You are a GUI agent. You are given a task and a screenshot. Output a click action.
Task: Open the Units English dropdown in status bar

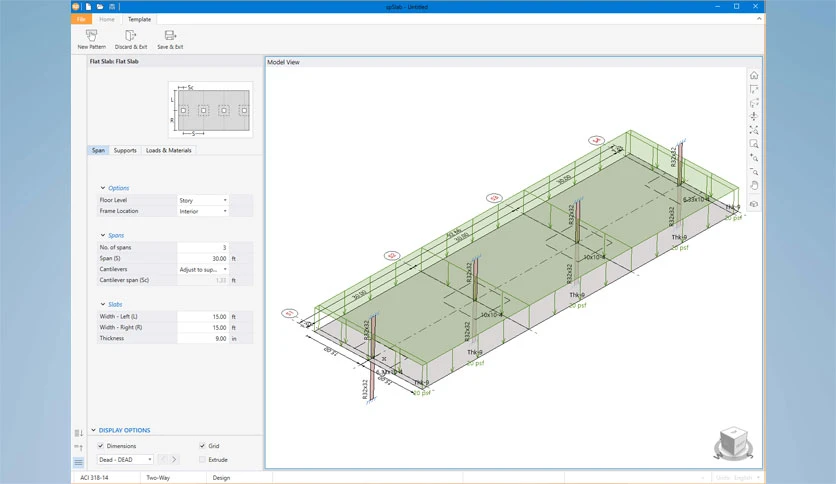click(738, 478)
